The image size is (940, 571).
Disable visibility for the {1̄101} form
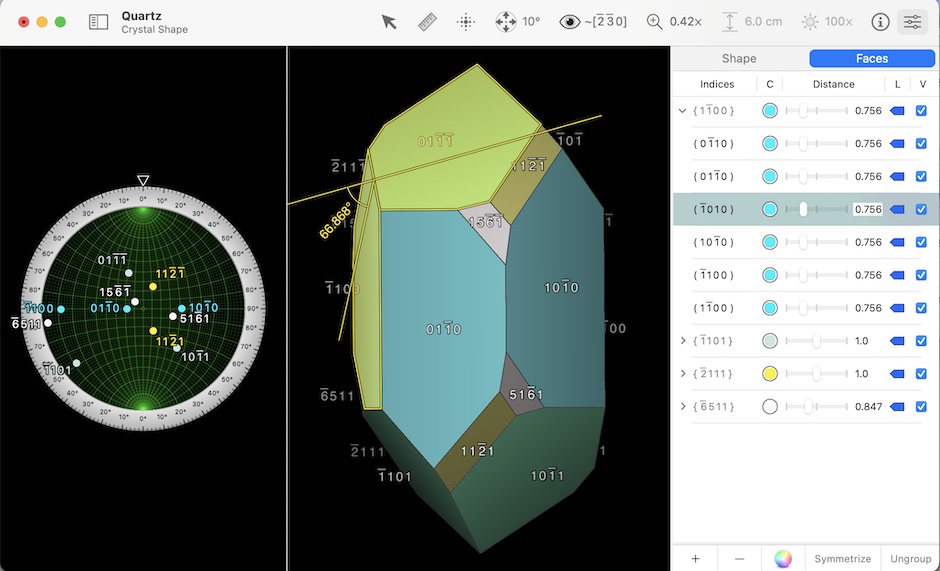[922, 341]
